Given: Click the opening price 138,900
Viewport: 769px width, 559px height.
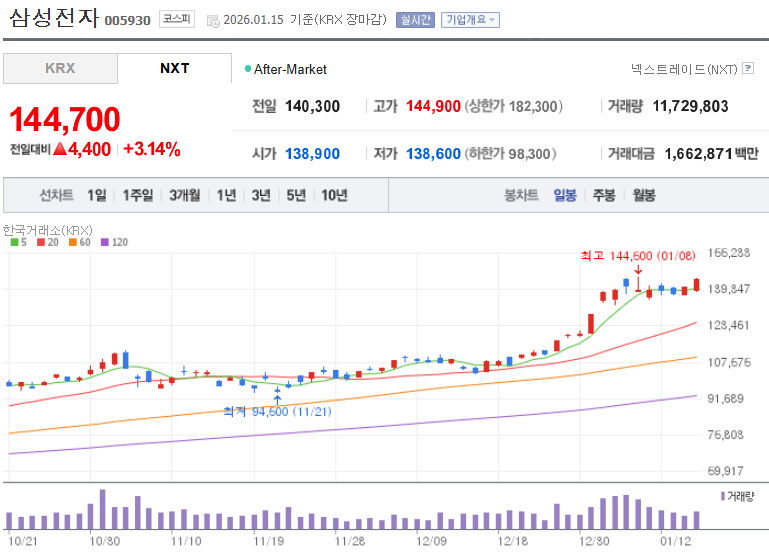Looking at the screenshot, I should (312, 153).
